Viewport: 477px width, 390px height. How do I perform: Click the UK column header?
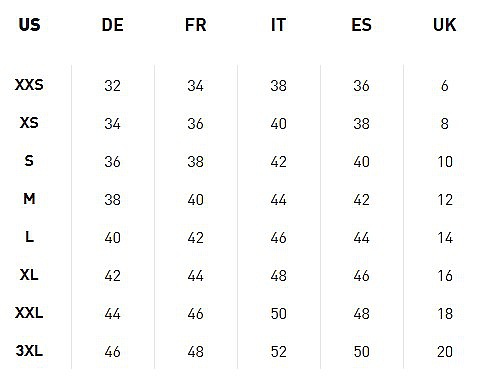point(444,25)
